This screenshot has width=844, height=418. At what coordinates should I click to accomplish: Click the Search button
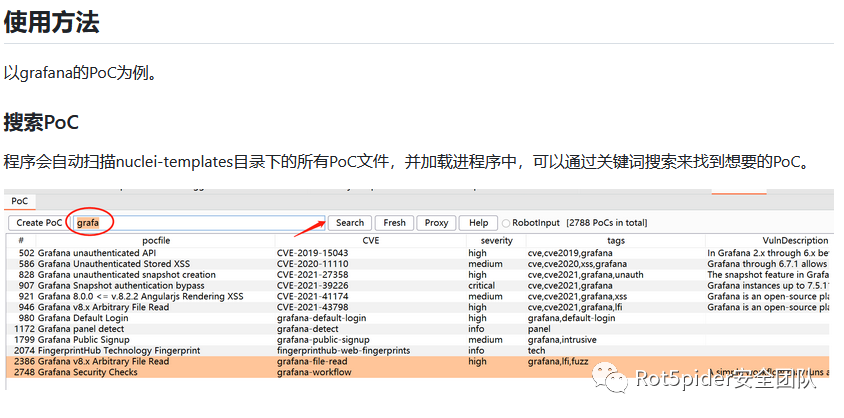click(350, 223)
